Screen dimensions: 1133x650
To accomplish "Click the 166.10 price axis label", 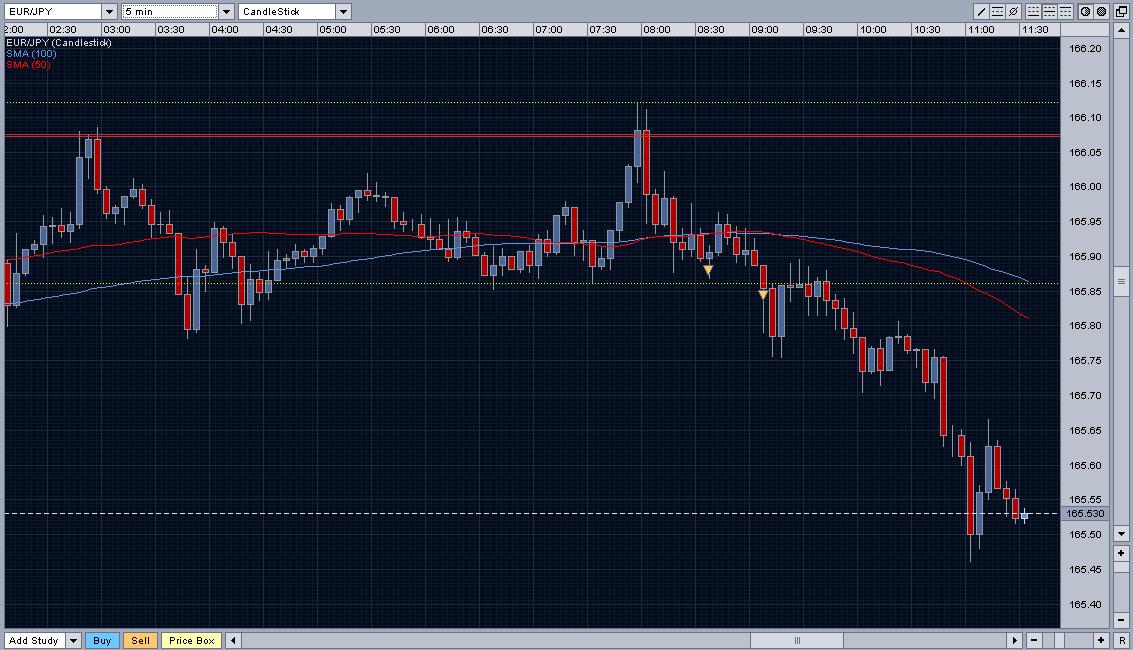I will [1085, 118].
